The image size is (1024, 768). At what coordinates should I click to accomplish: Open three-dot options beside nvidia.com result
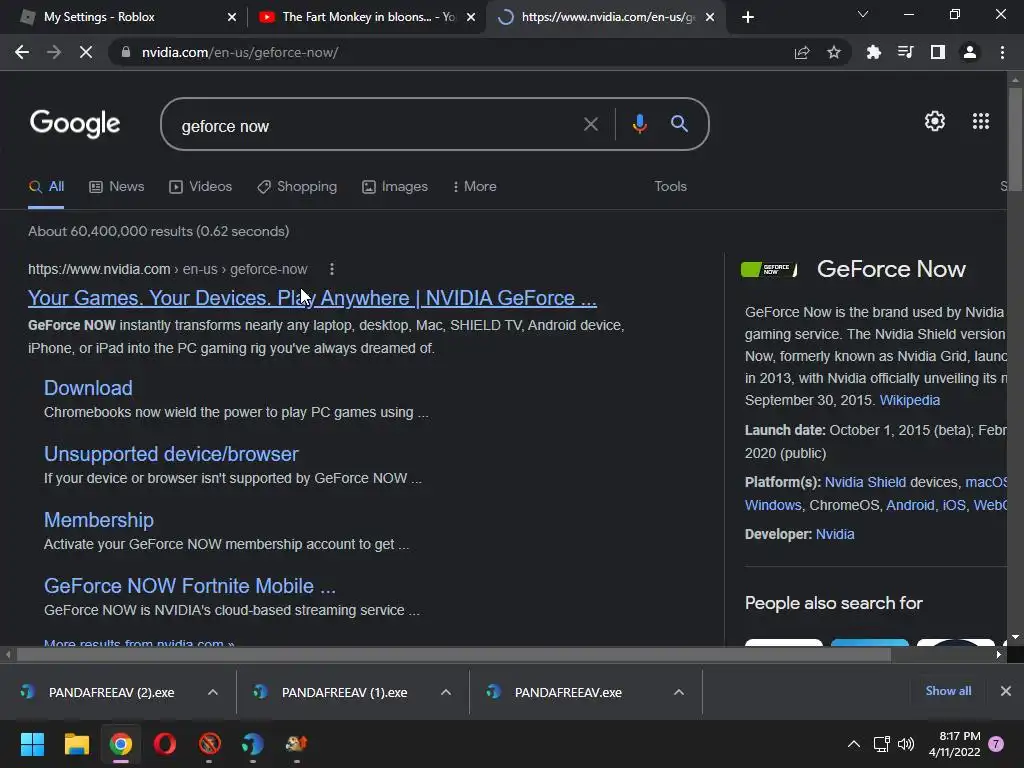point(332,269)
